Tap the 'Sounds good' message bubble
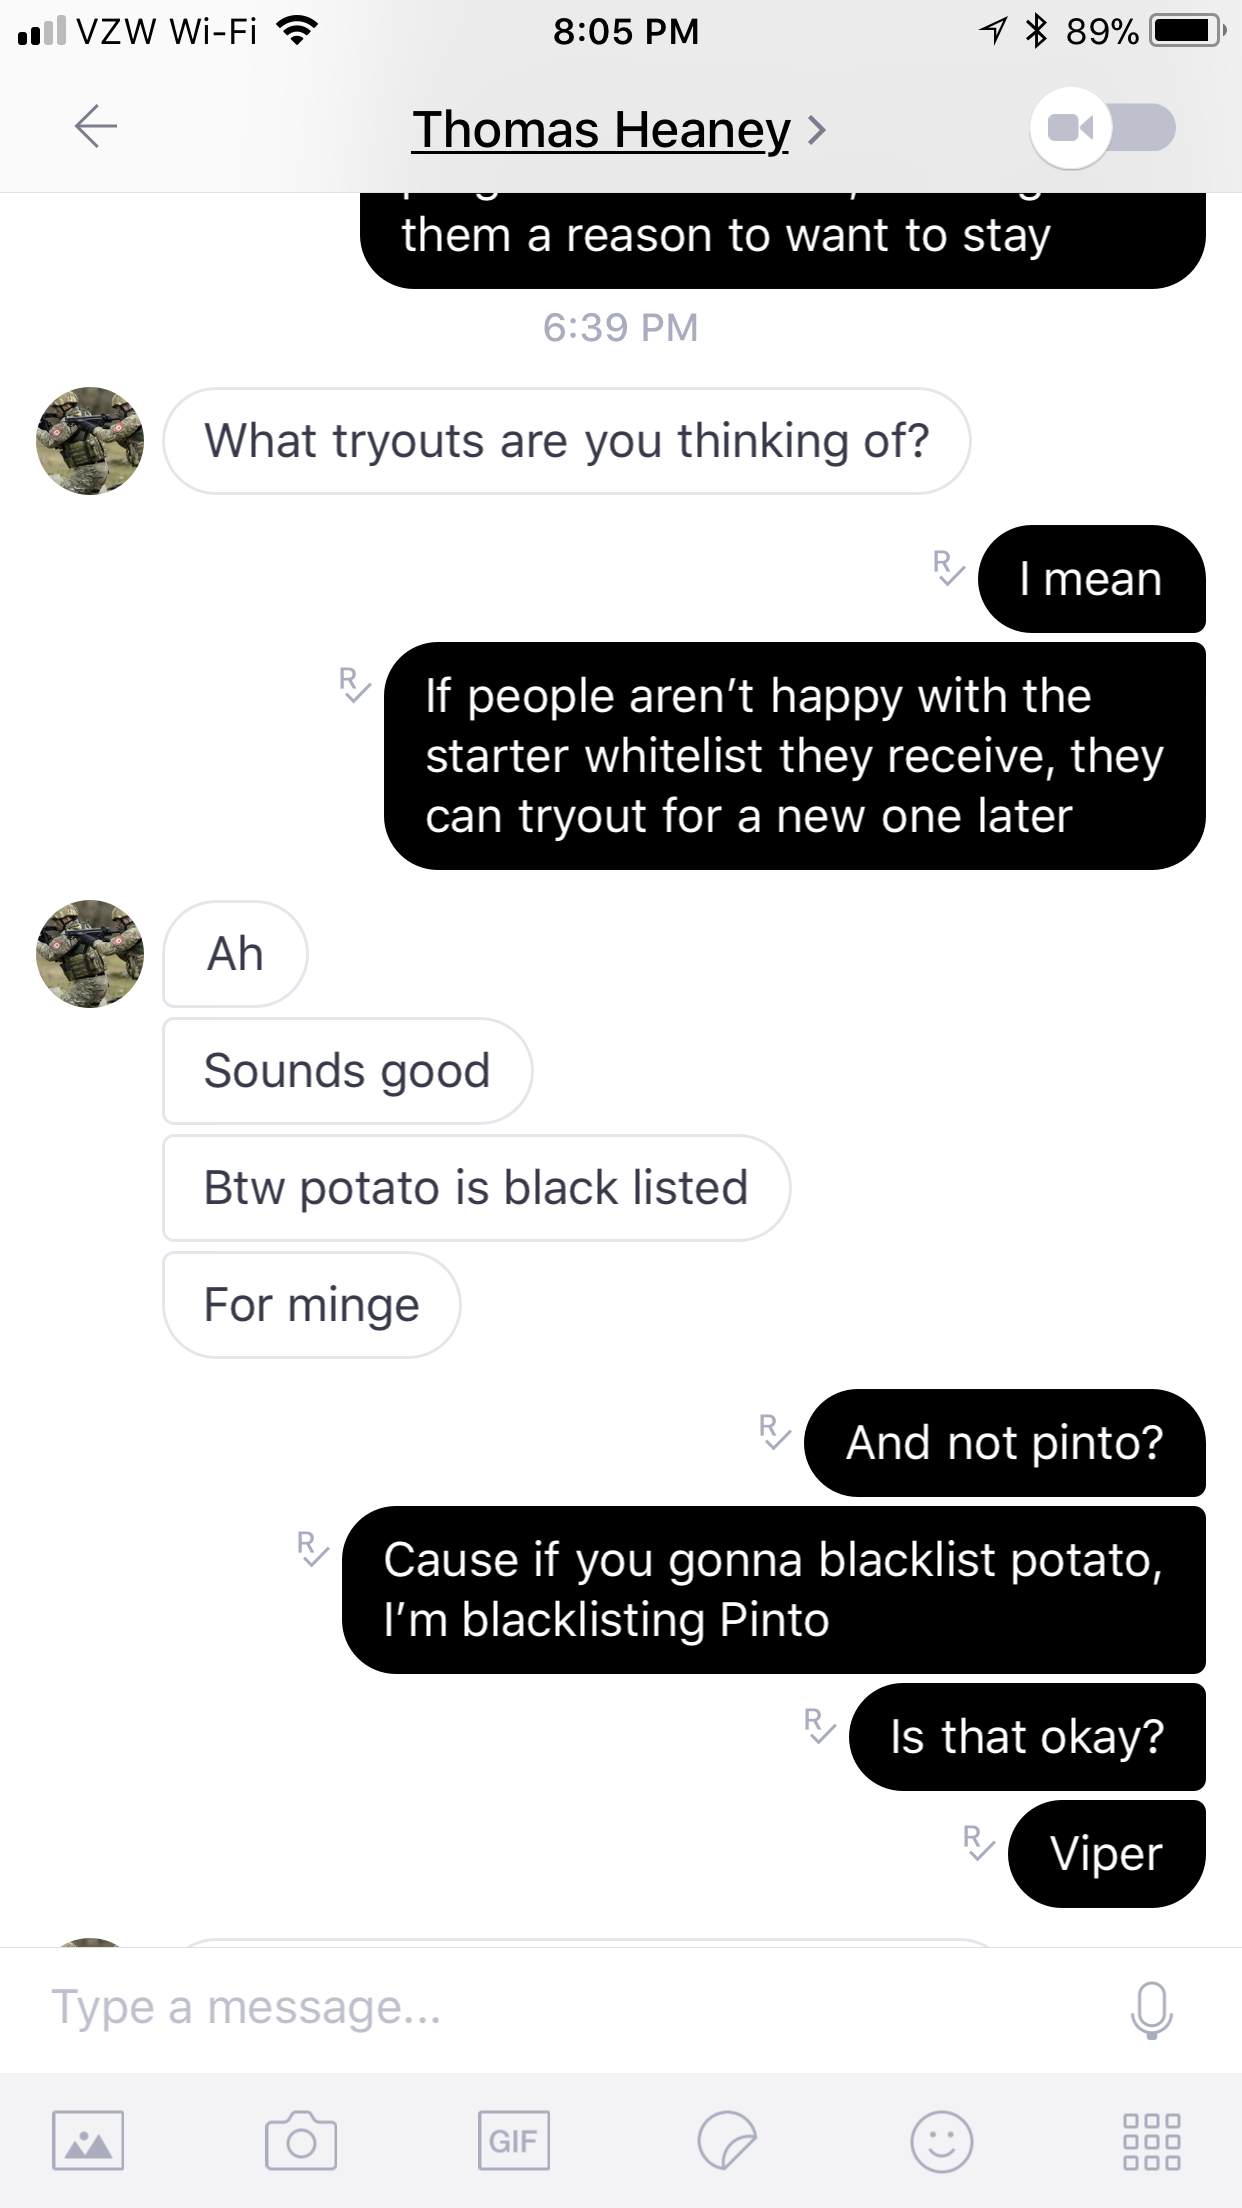The height and width of the screenshot is (2208, 1242). [347, 1071]
